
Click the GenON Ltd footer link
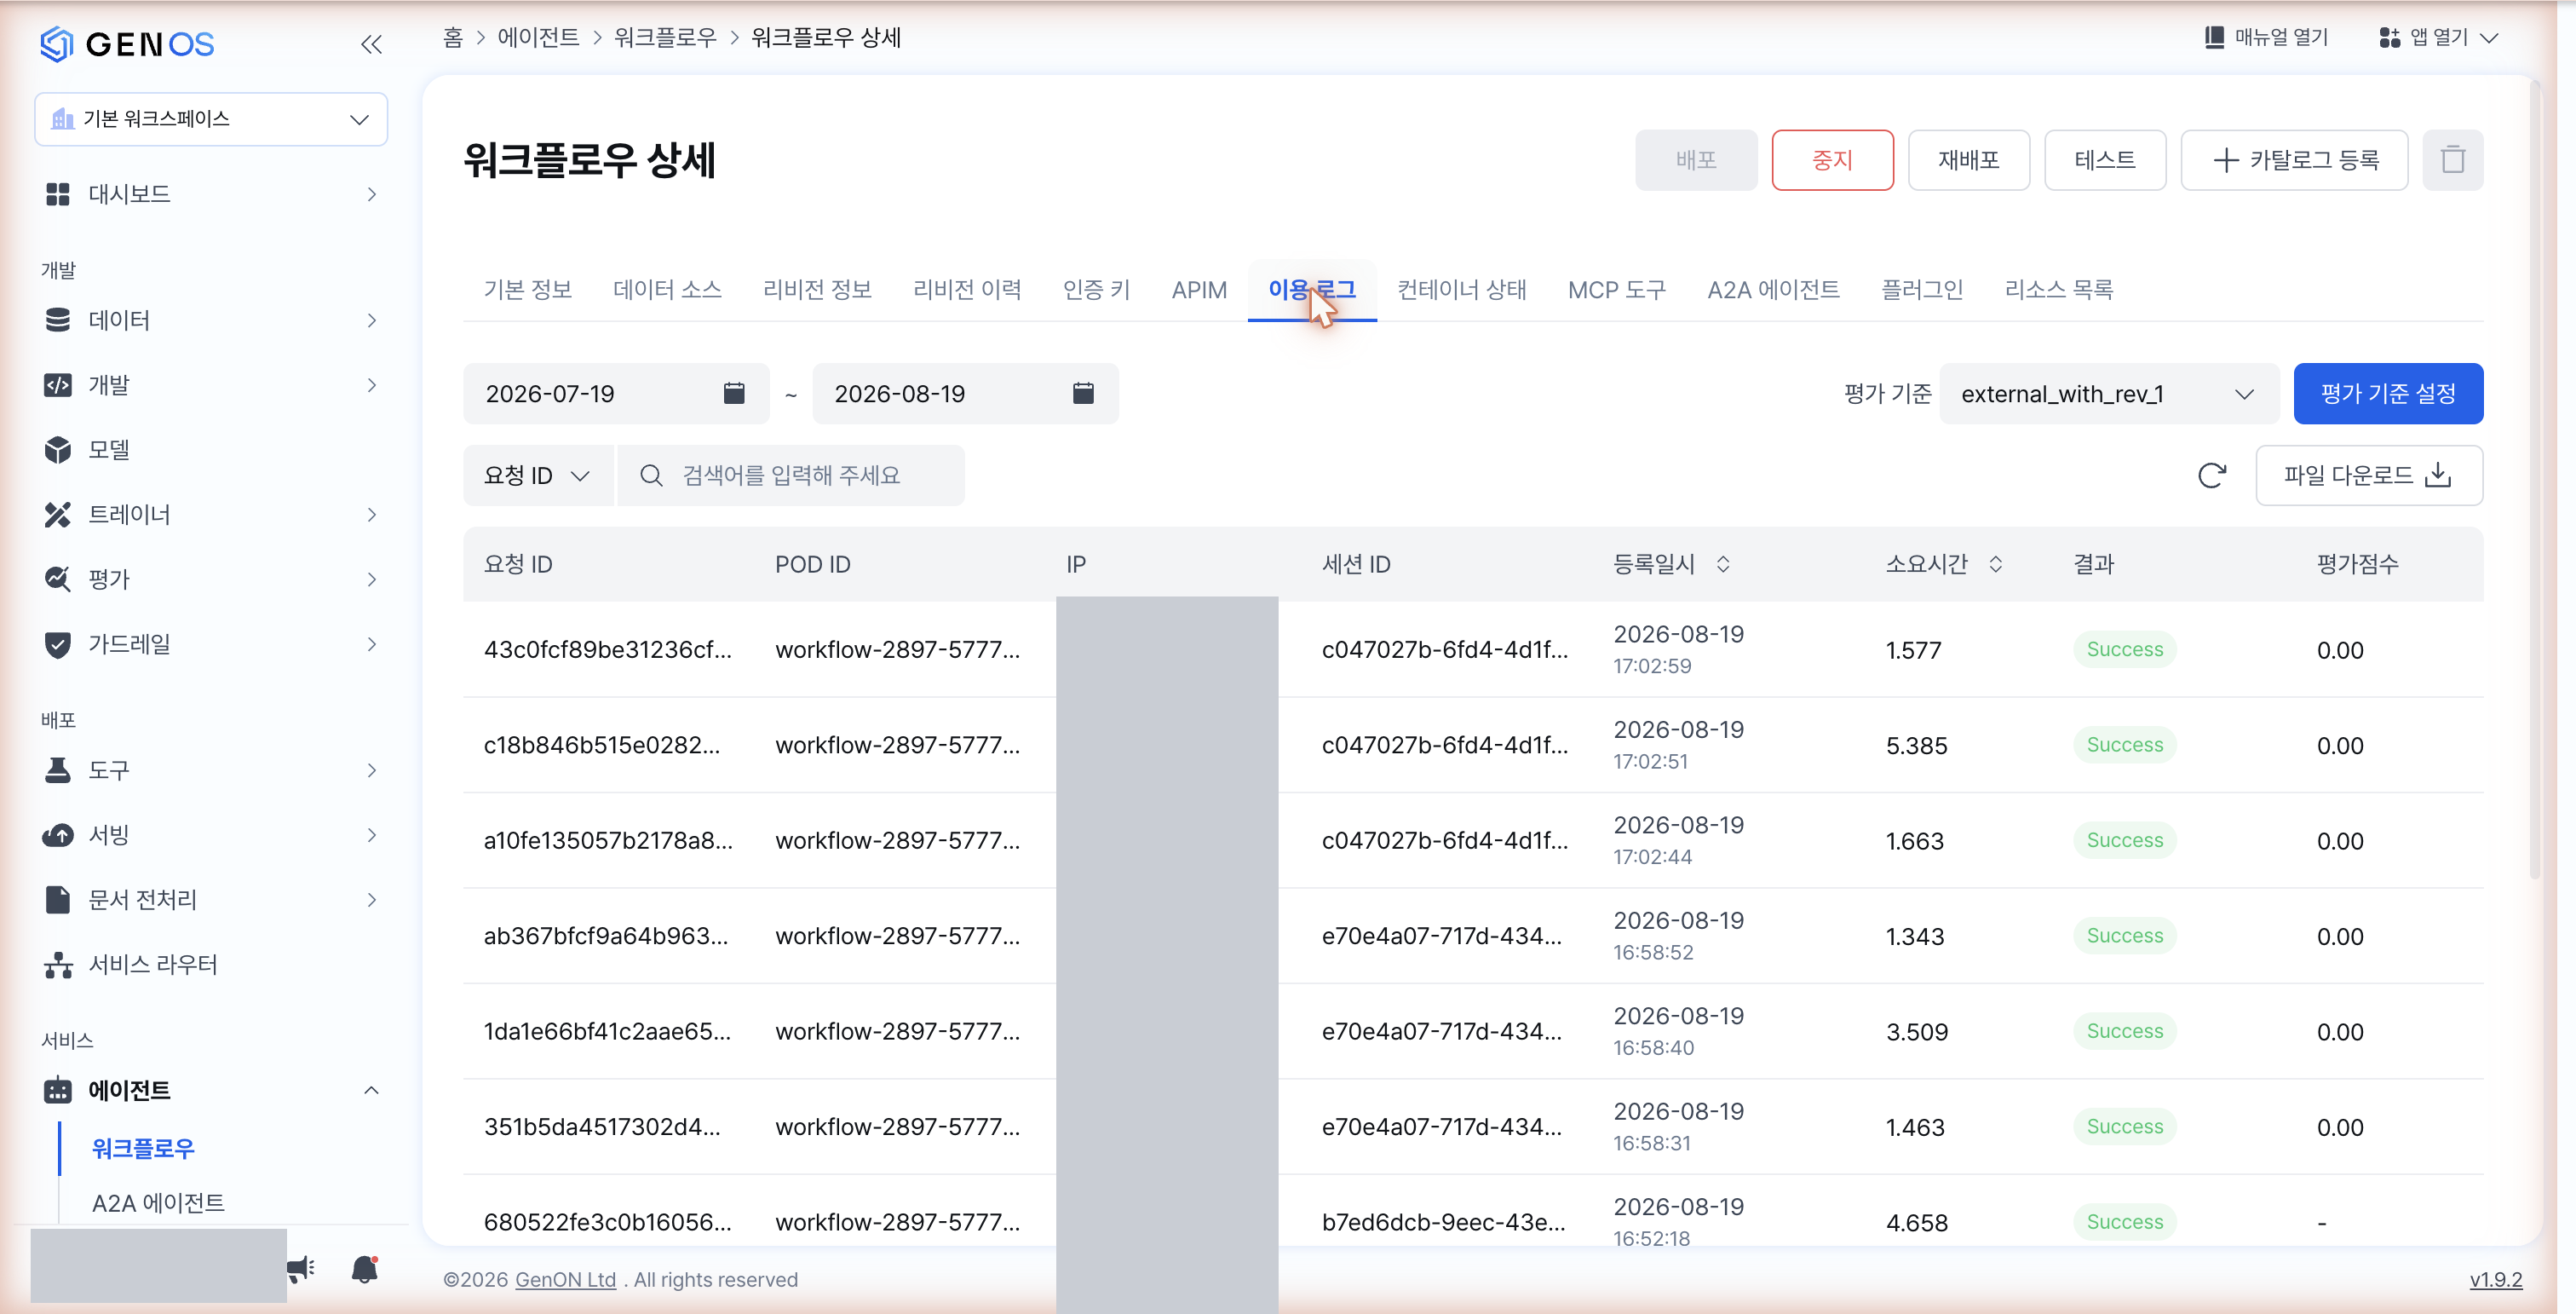click(565, 1279)
